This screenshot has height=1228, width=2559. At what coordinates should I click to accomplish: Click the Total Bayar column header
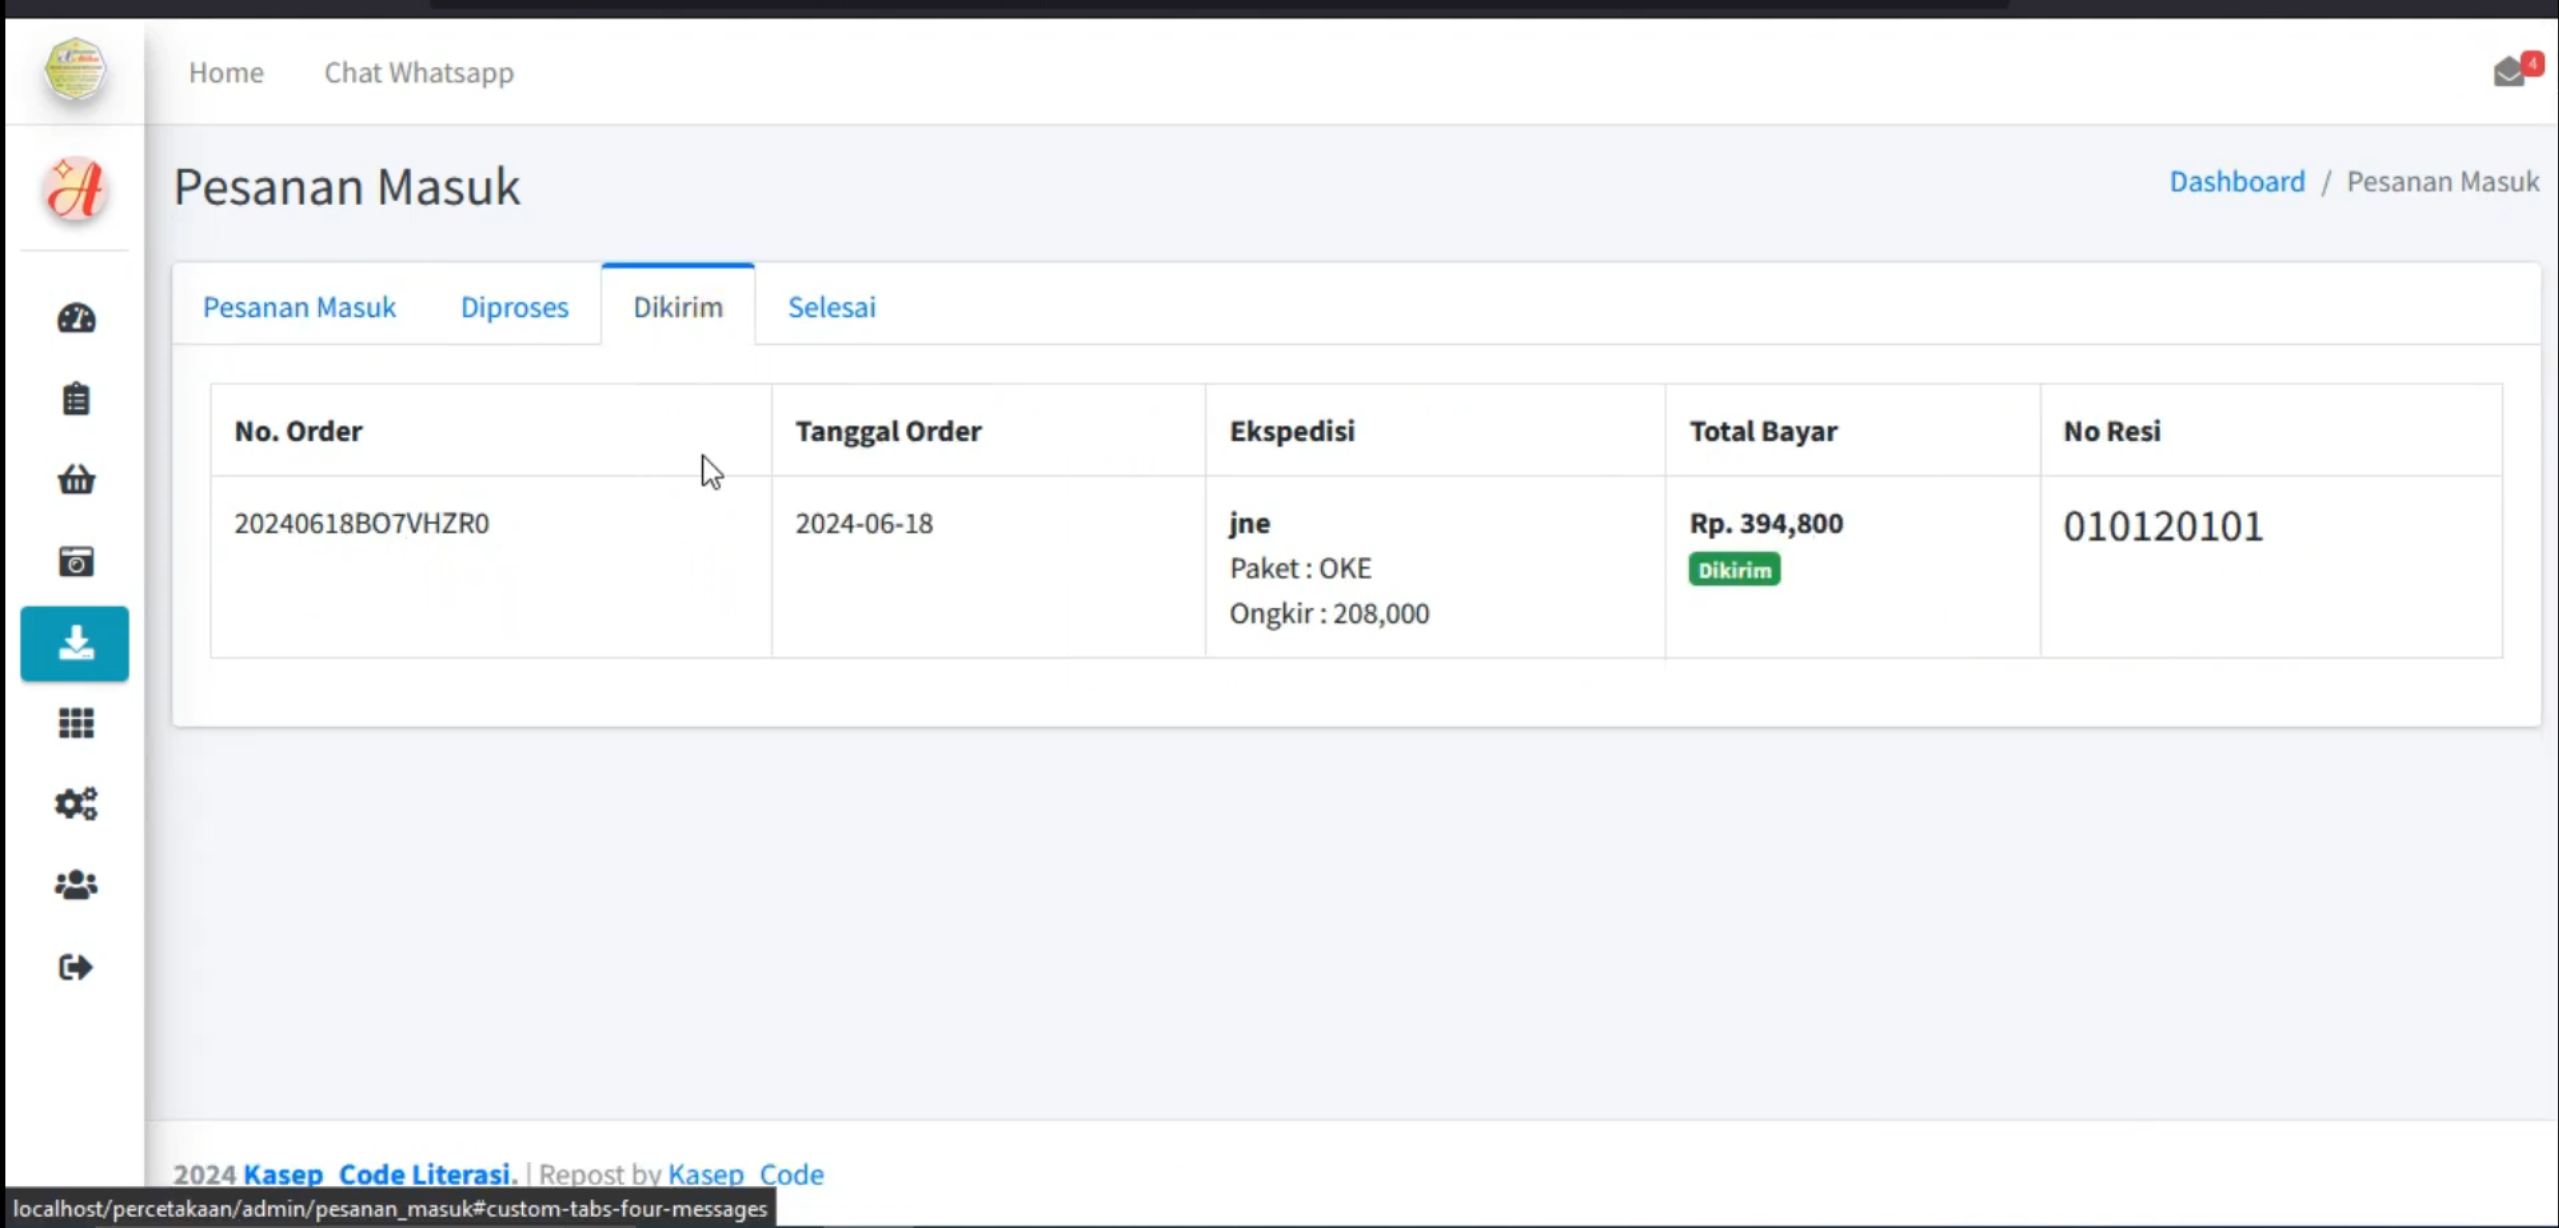click(x=1763, y=431)
